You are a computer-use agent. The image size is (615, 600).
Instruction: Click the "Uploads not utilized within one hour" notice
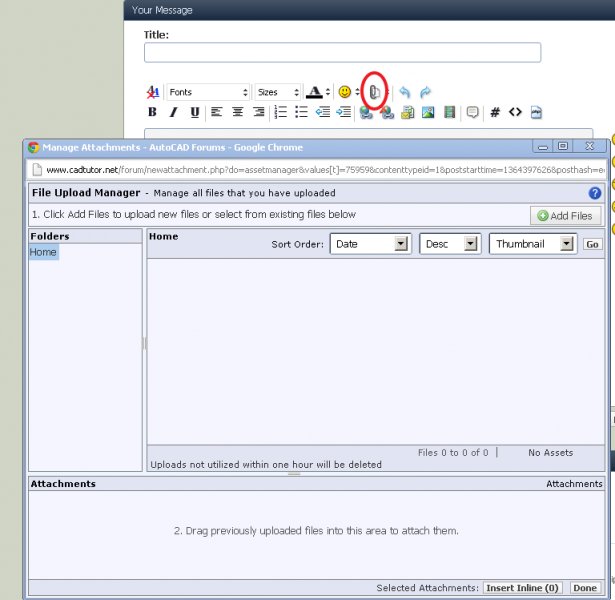(266, 465)
